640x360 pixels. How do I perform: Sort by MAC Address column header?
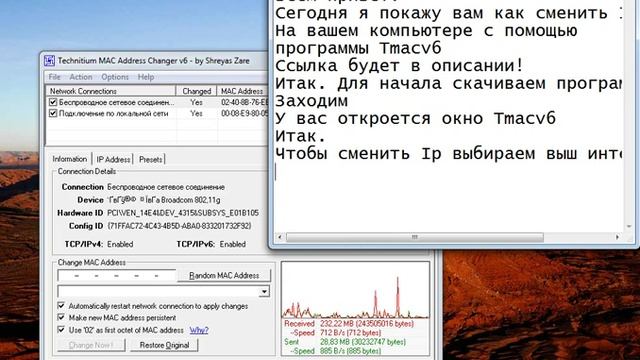(242, 91)
